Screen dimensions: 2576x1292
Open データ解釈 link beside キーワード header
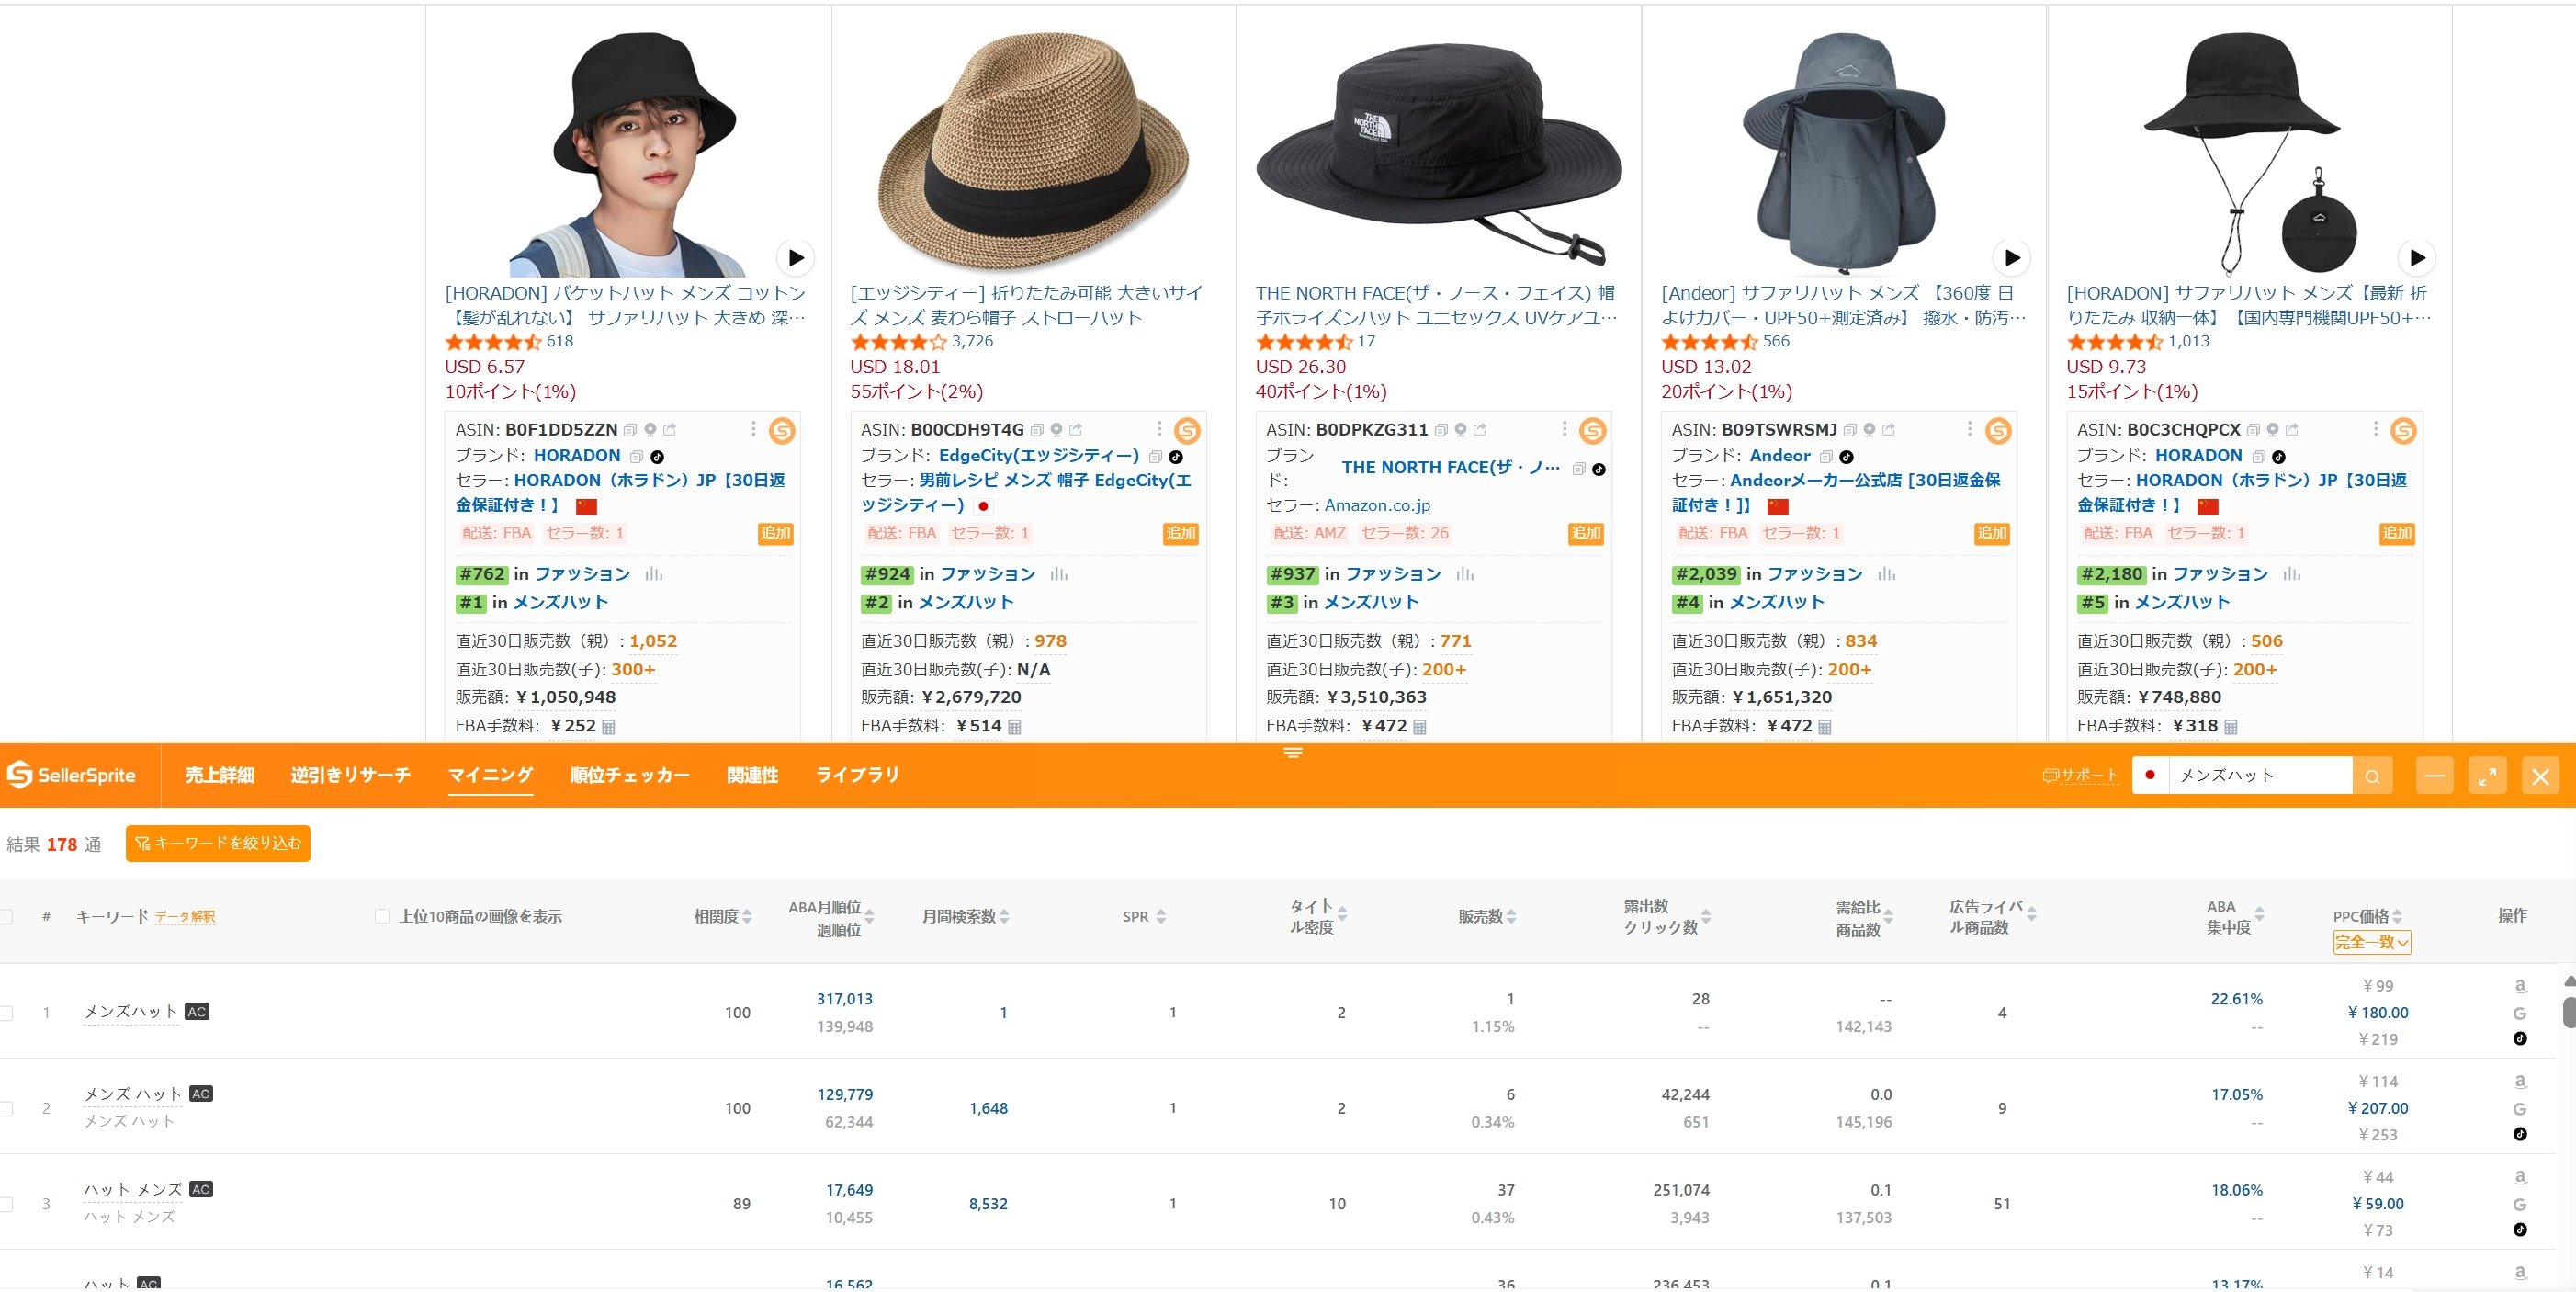coord(185,917)
